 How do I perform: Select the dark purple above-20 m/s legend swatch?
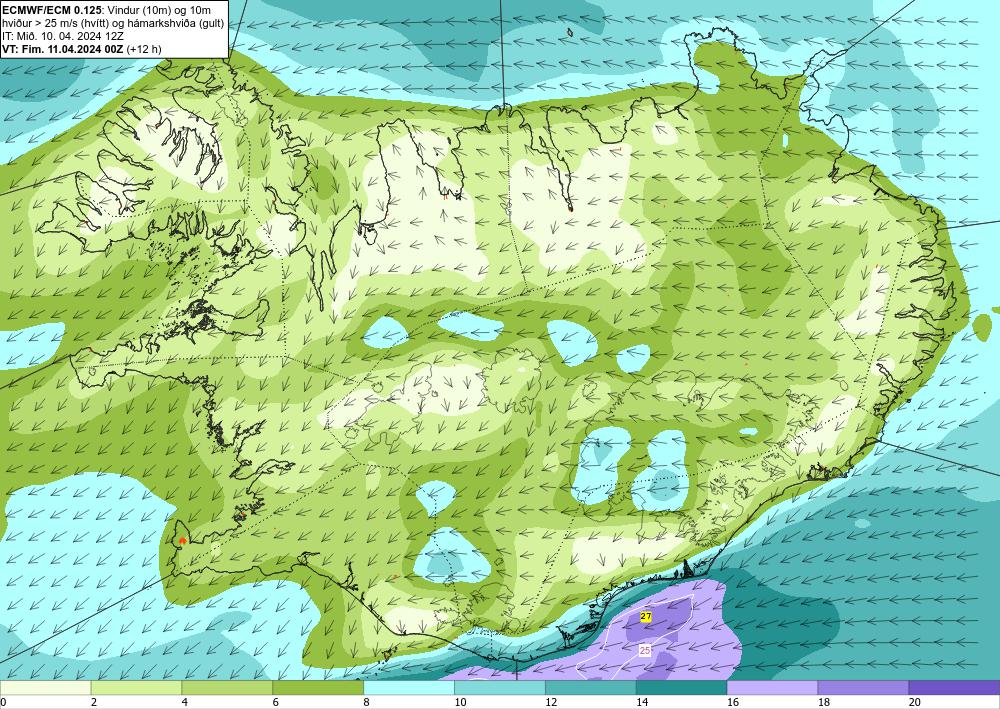954,688
